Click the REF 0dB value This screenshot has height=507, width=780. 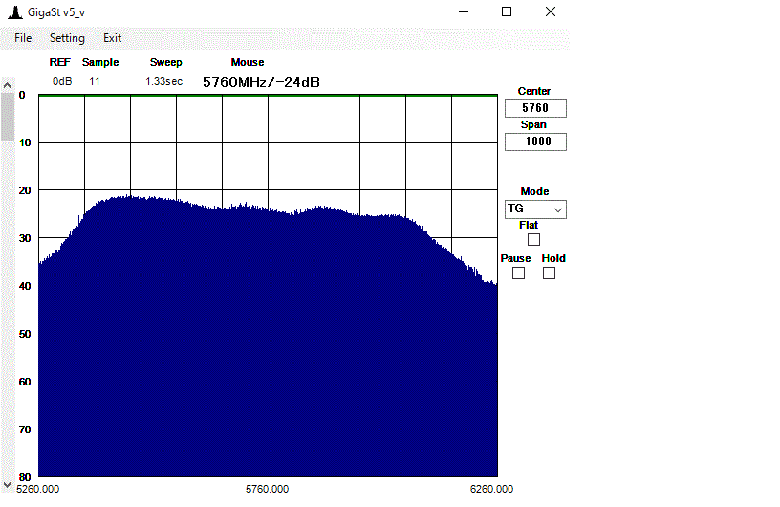click(62, 81)
